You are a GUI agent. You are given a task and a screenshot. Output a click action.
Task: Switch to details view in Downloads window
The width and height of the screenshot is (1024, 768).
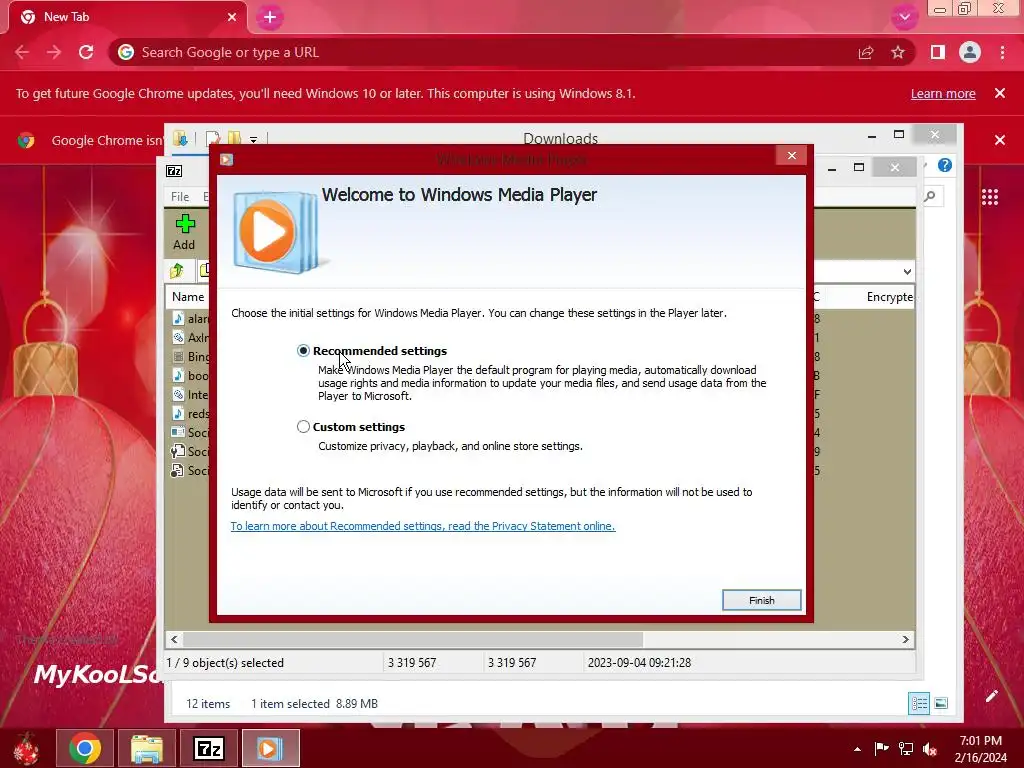(919, 703)
